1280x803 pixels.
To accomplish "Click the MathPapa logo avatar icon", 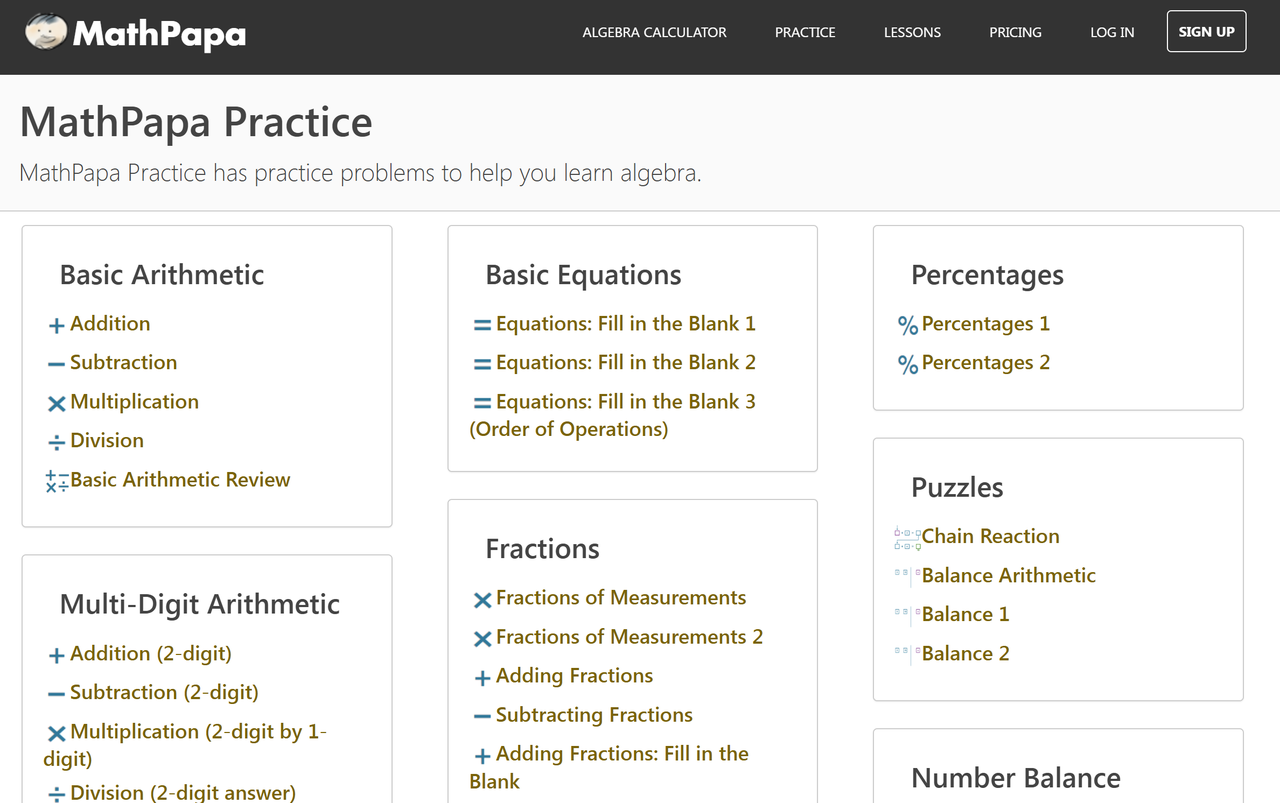I will click(x=46, y=33).
